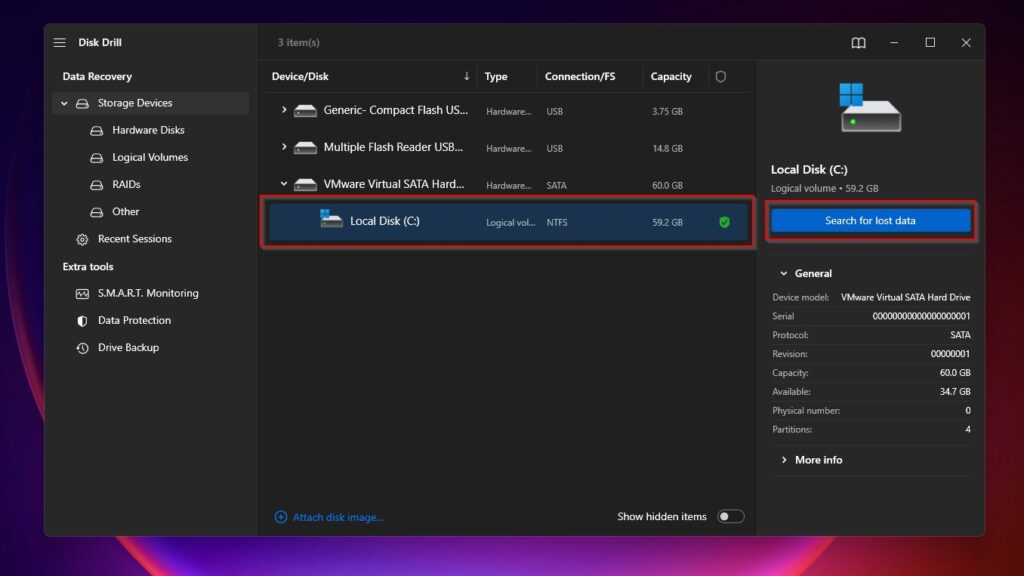Collapse the VMware Virtual SATA Hard drive row

click(x=283, y=184)
